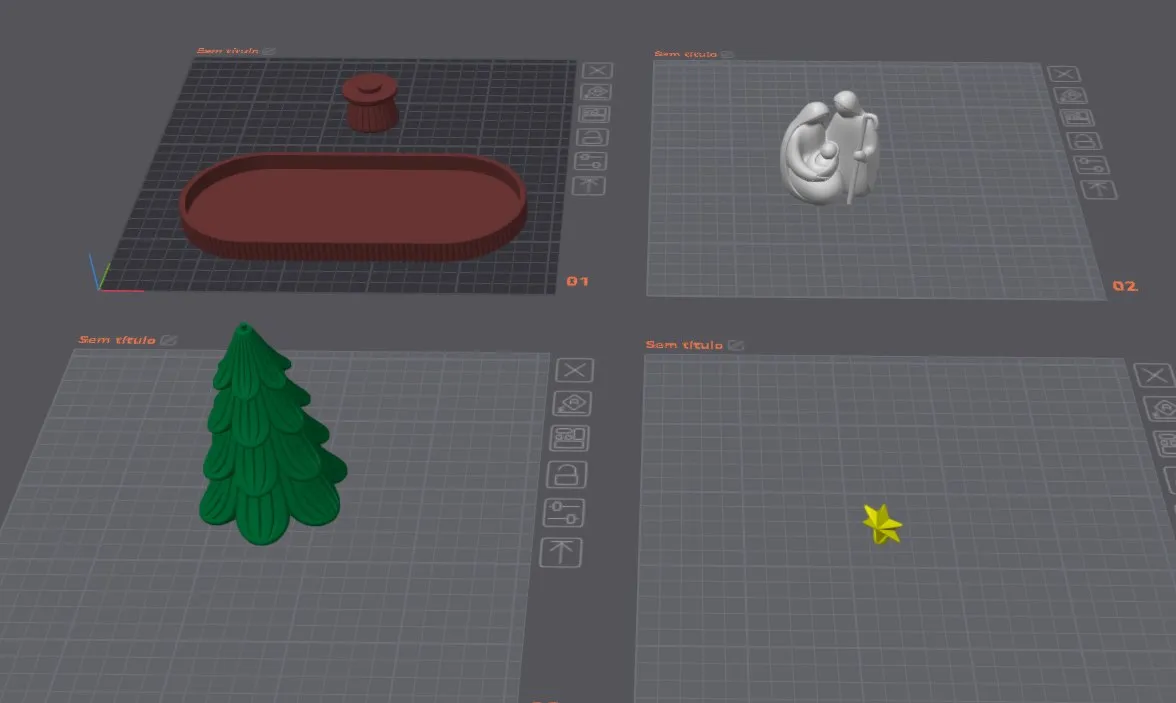This screenshot has width=1176, height=703.
Task: Select the white nativity figure model
Action: (829, 148)
